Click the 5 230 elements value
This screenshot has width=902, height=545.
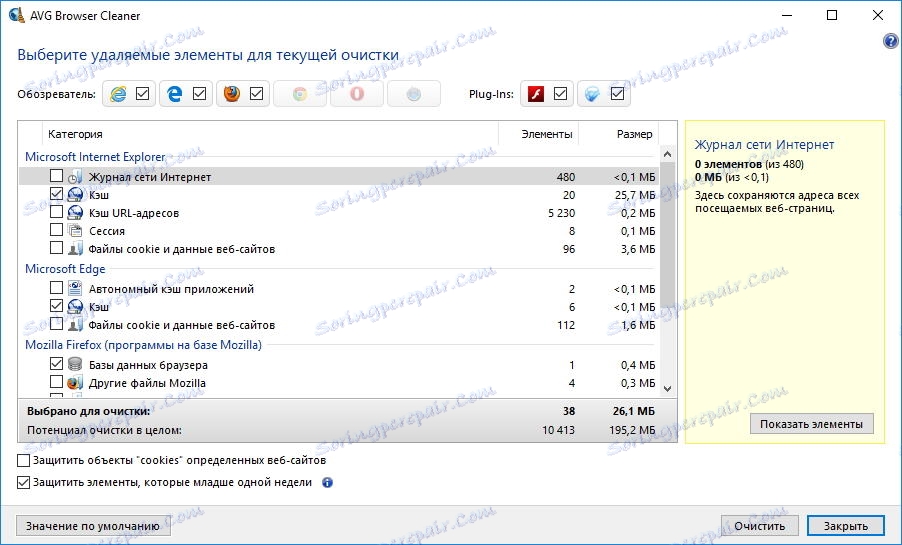[x=561, y=213]
